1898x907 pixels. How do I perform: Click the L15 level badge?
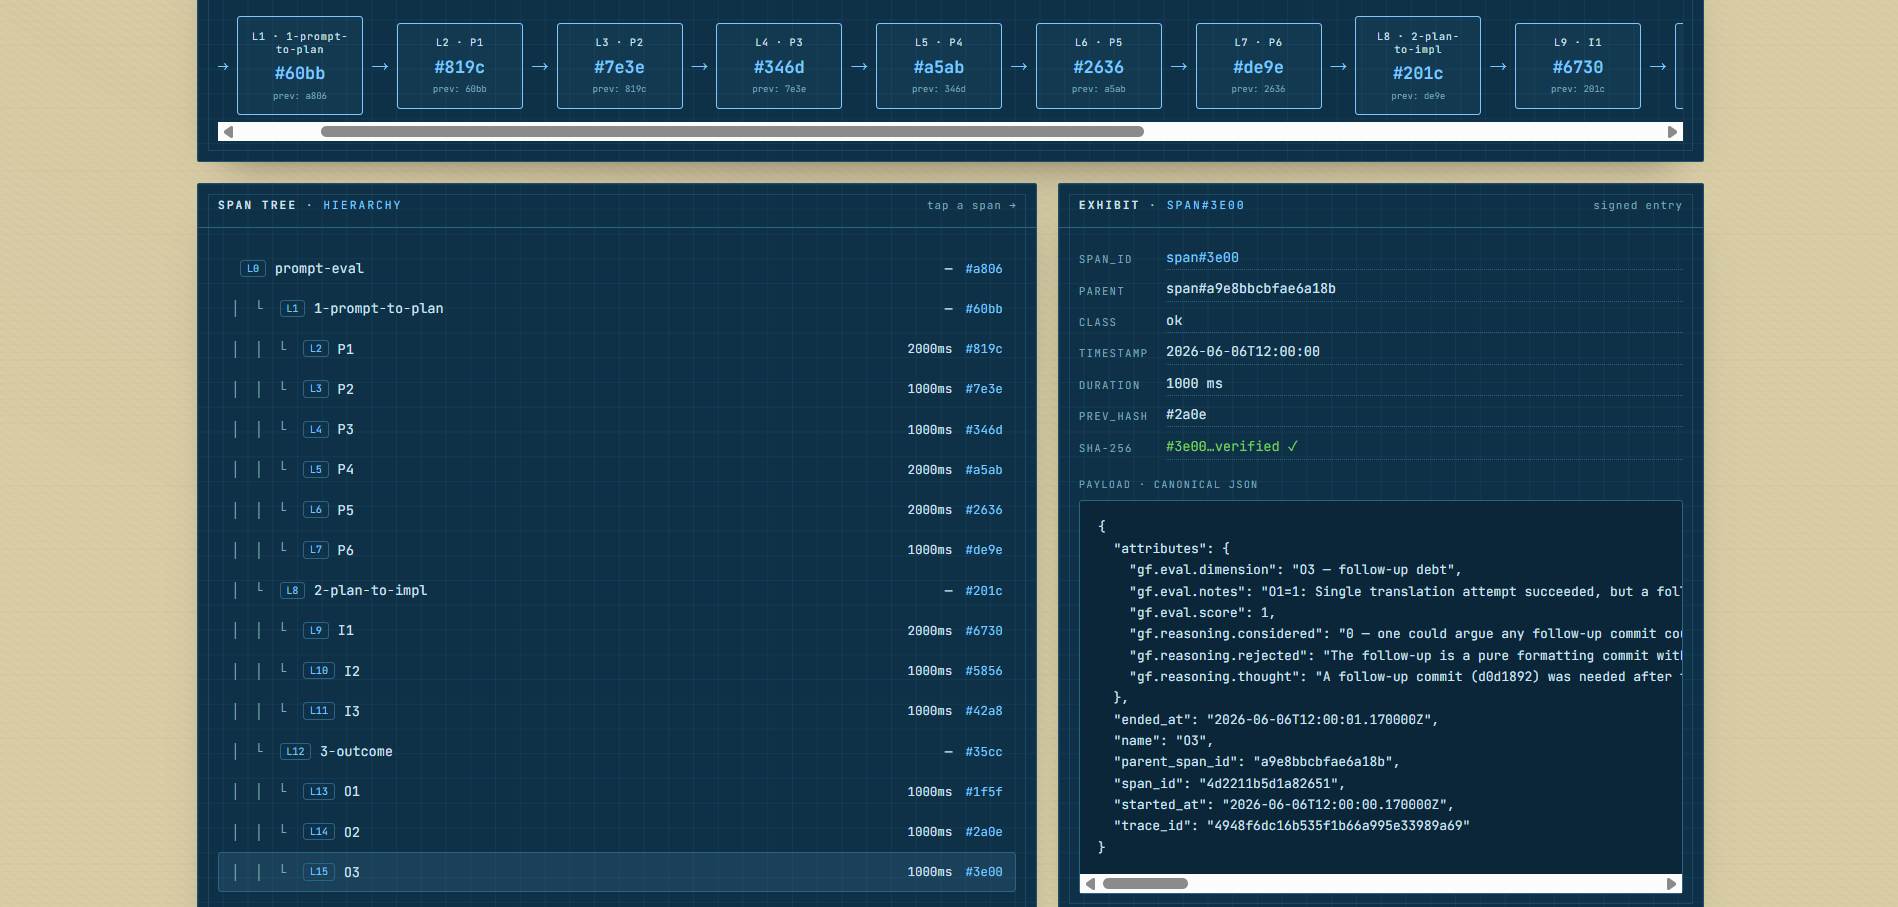(319, 871)
